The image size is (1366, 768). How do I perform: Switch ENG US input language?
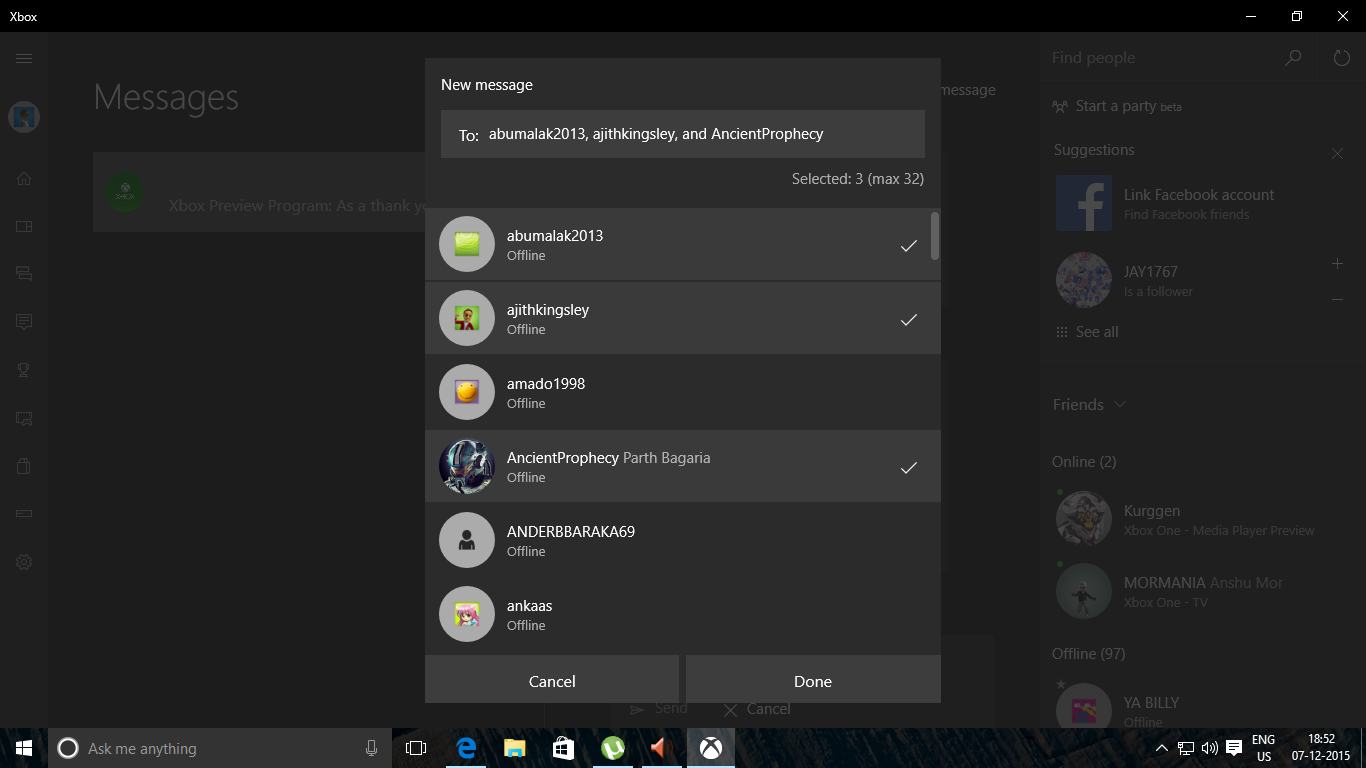coord(1264,748)
